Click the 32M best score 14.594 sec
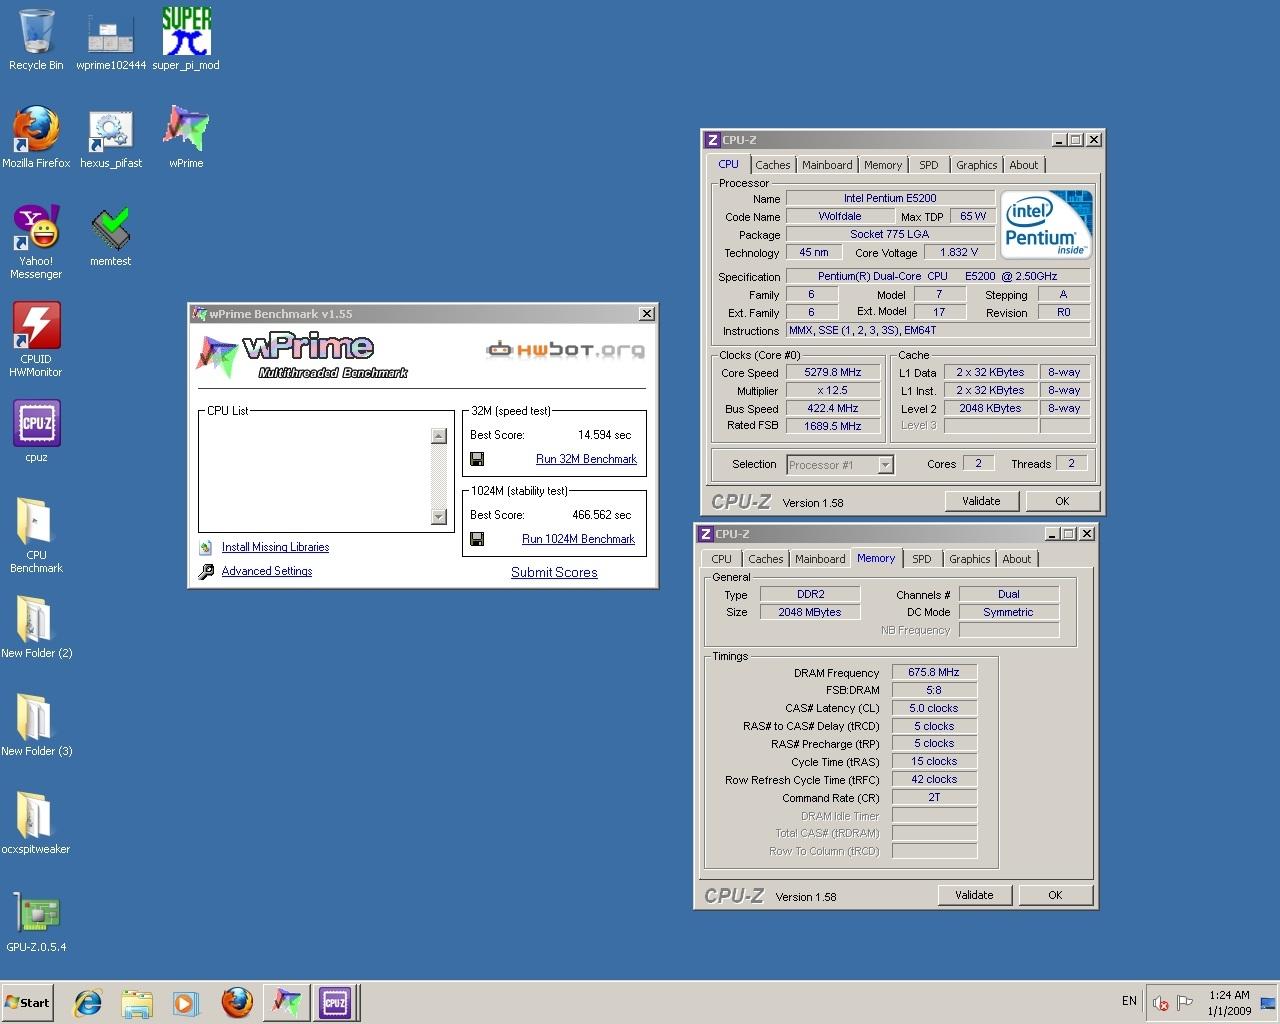The image size is (1280, 1024). [x=604, y=435]
